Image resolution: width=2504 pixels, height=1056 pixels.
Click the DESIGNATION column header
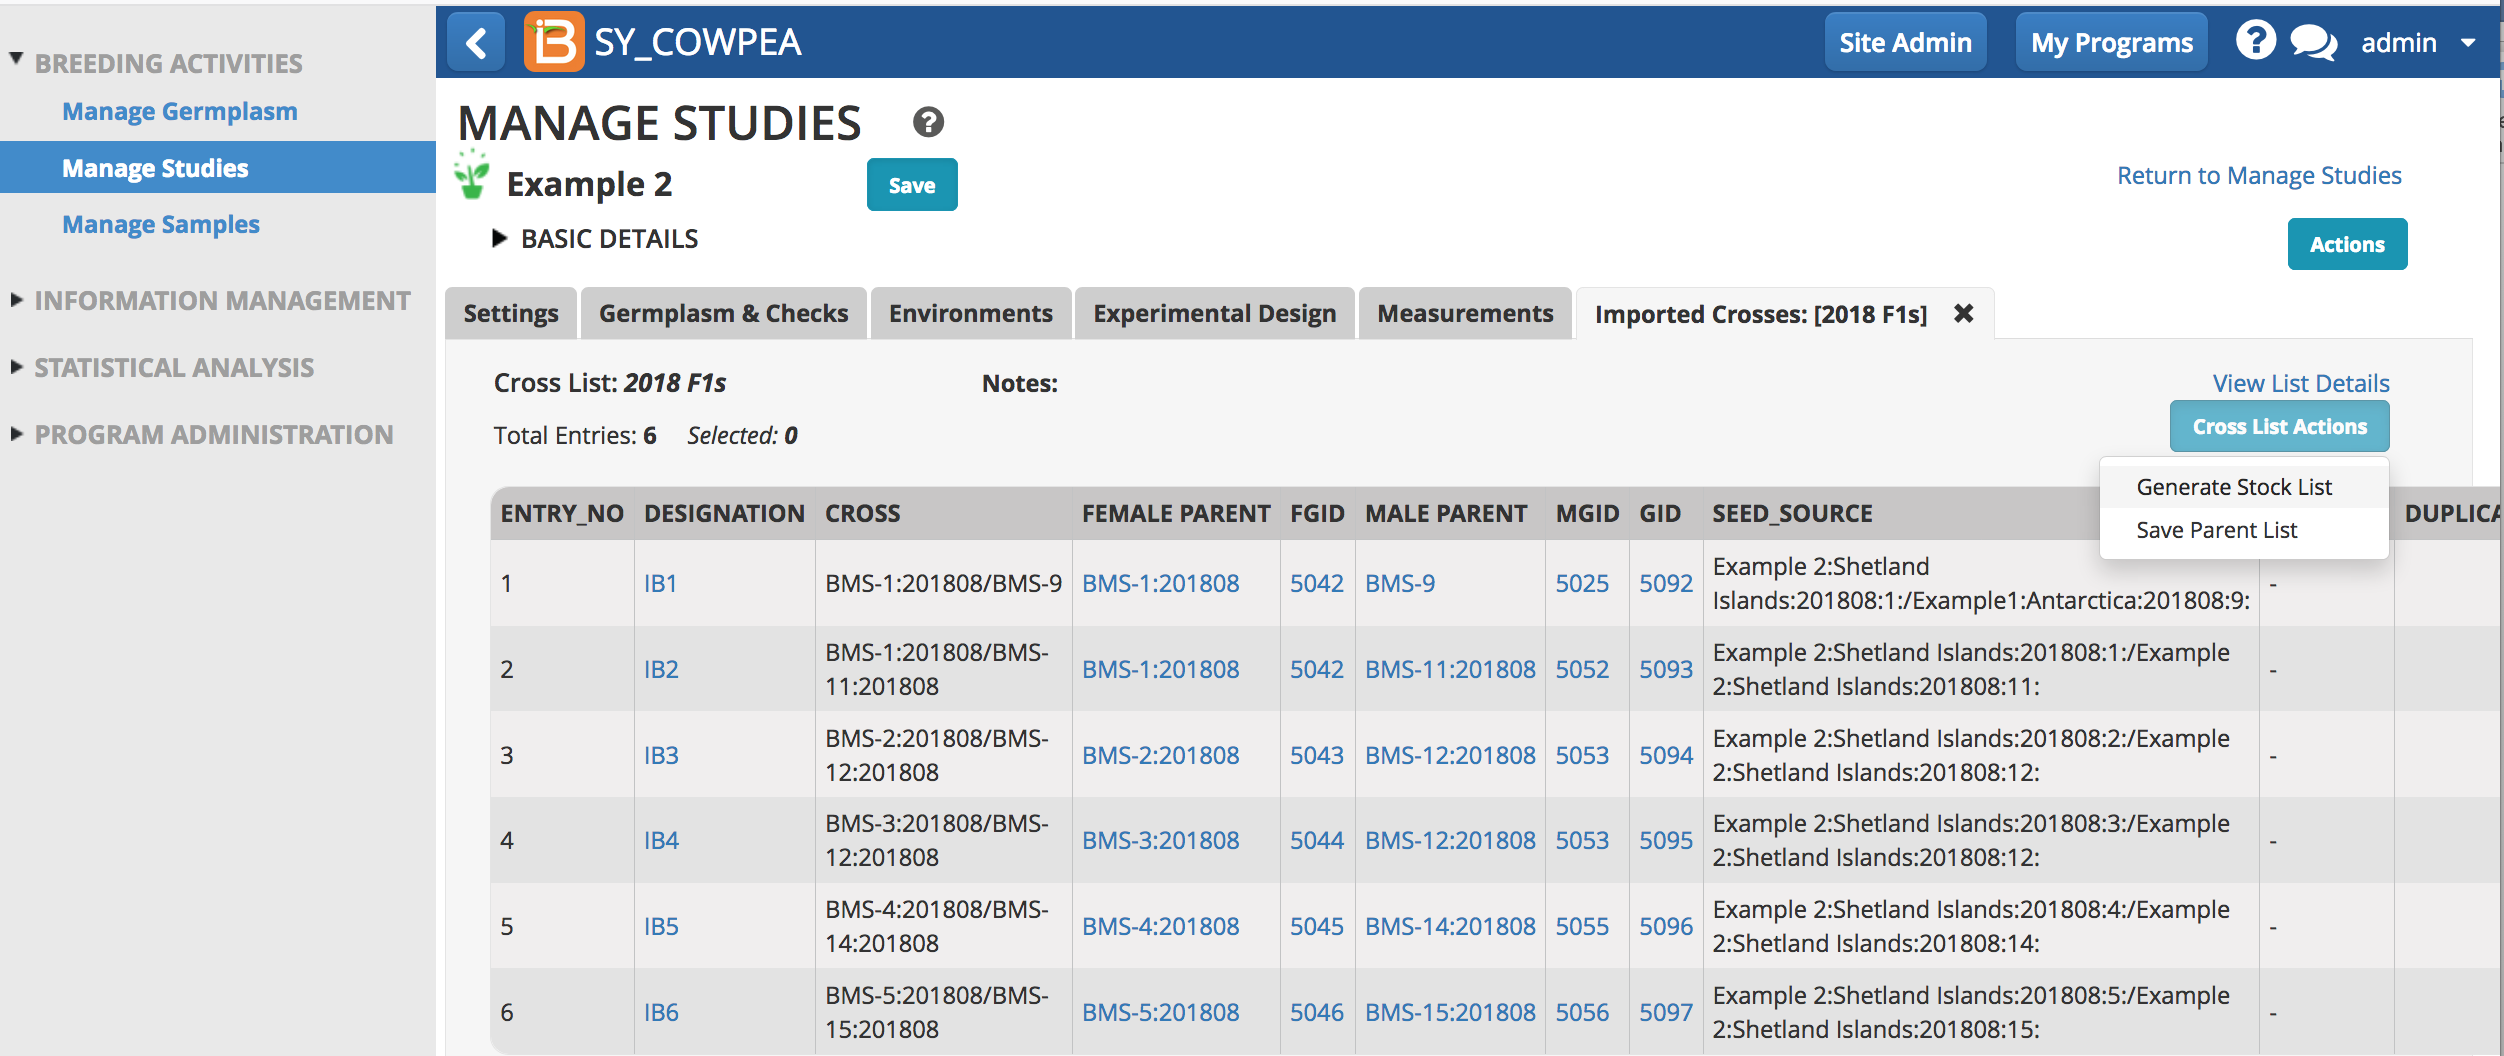coord(724,513)
